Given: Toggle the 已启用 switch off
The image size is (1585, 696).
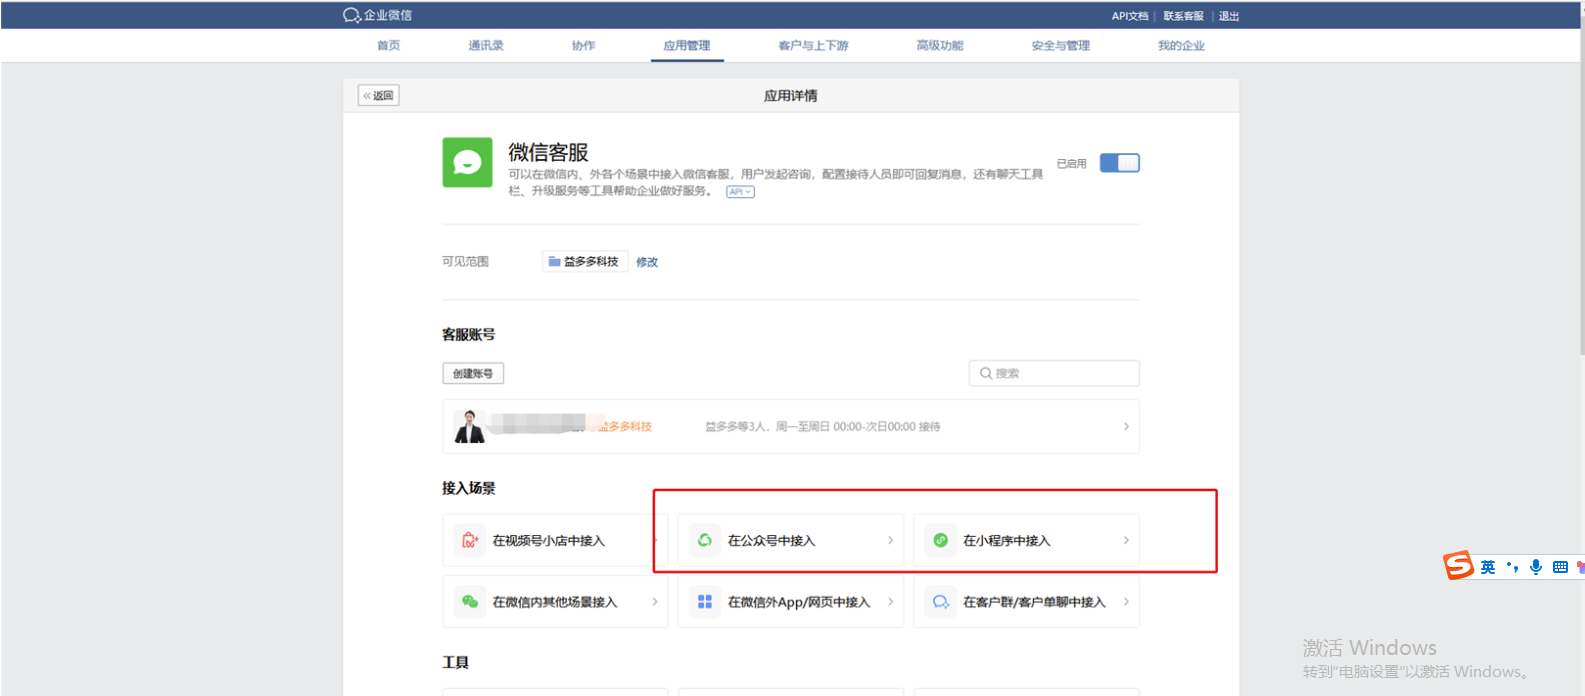Looking at the screenshot, I should pyautogui.click(x=1119, y=163).
